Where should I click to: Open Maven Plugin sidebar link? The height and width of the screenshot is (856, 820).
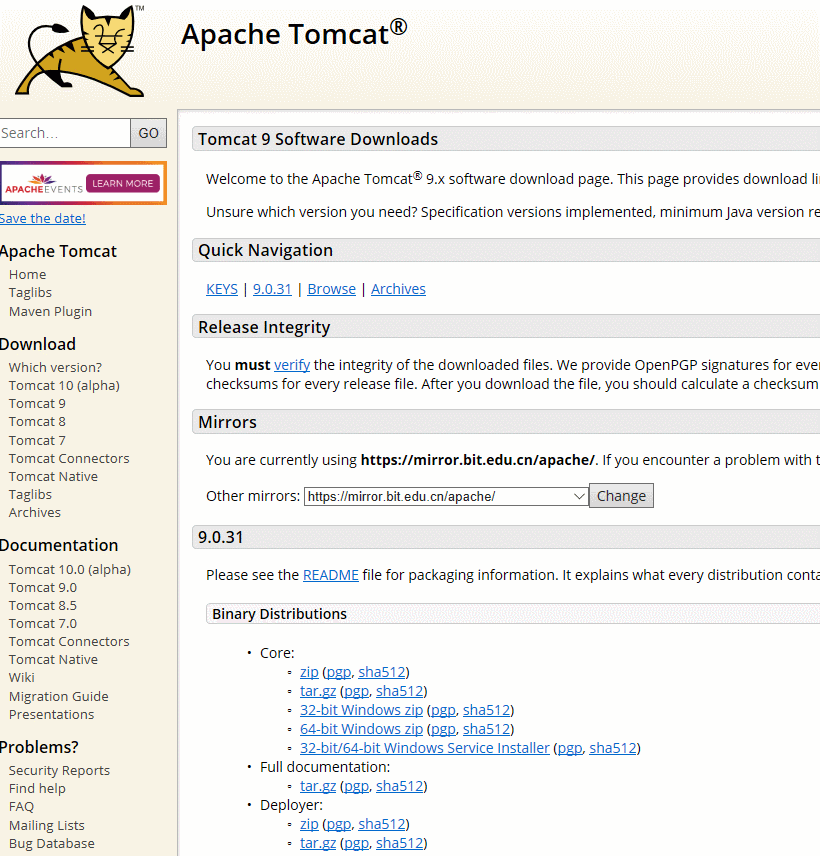(x=50, y=311)
